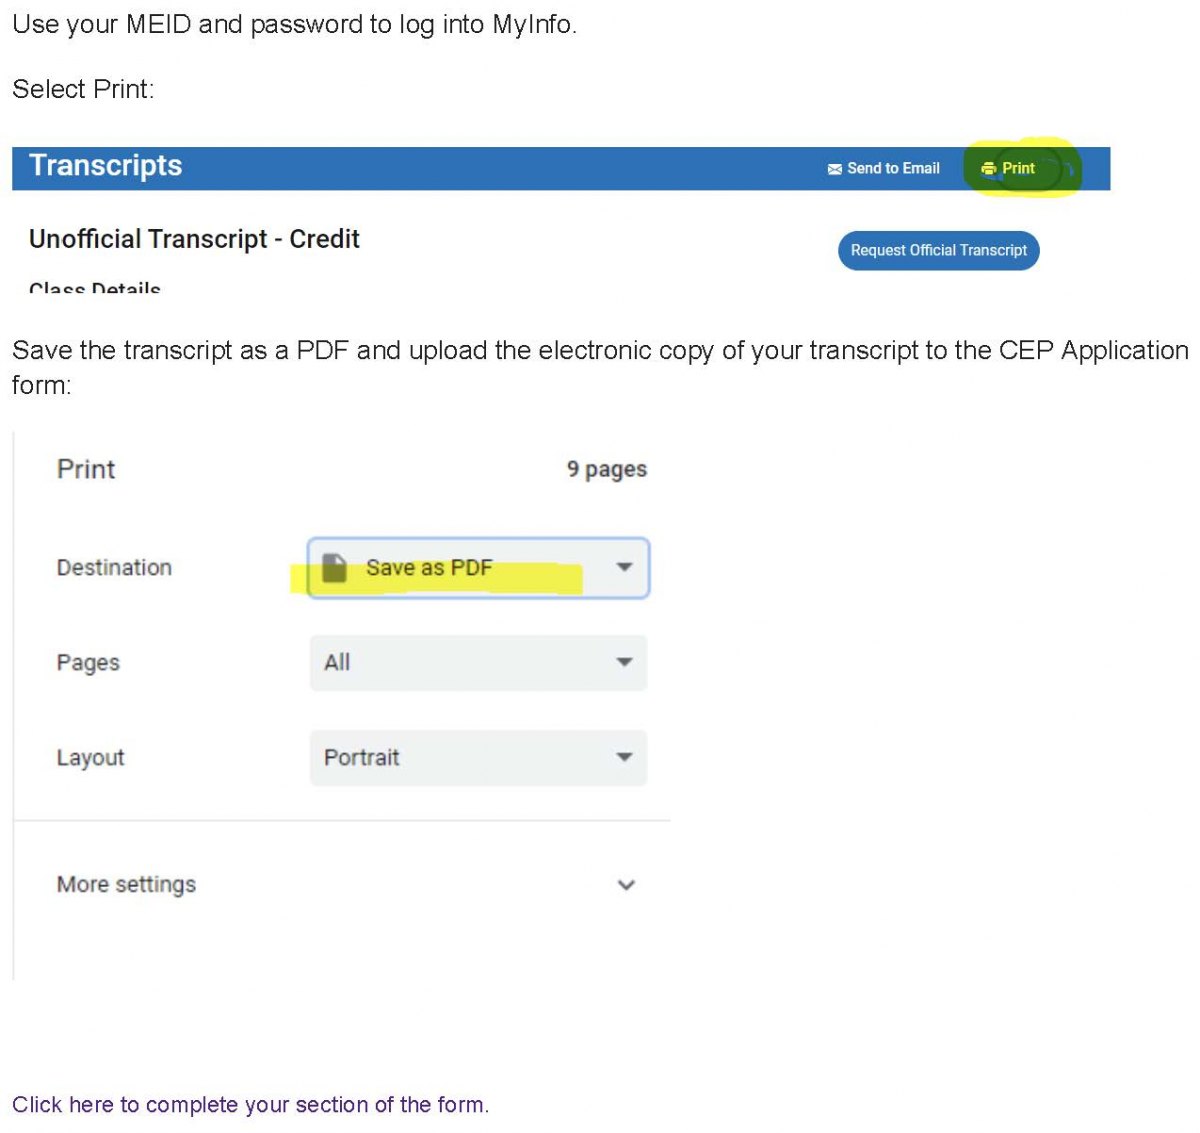This screenshot has width=1200, height=1133.
Task: Click the Unofficial Transcript - Credit heading
Action: click(194, 239)
